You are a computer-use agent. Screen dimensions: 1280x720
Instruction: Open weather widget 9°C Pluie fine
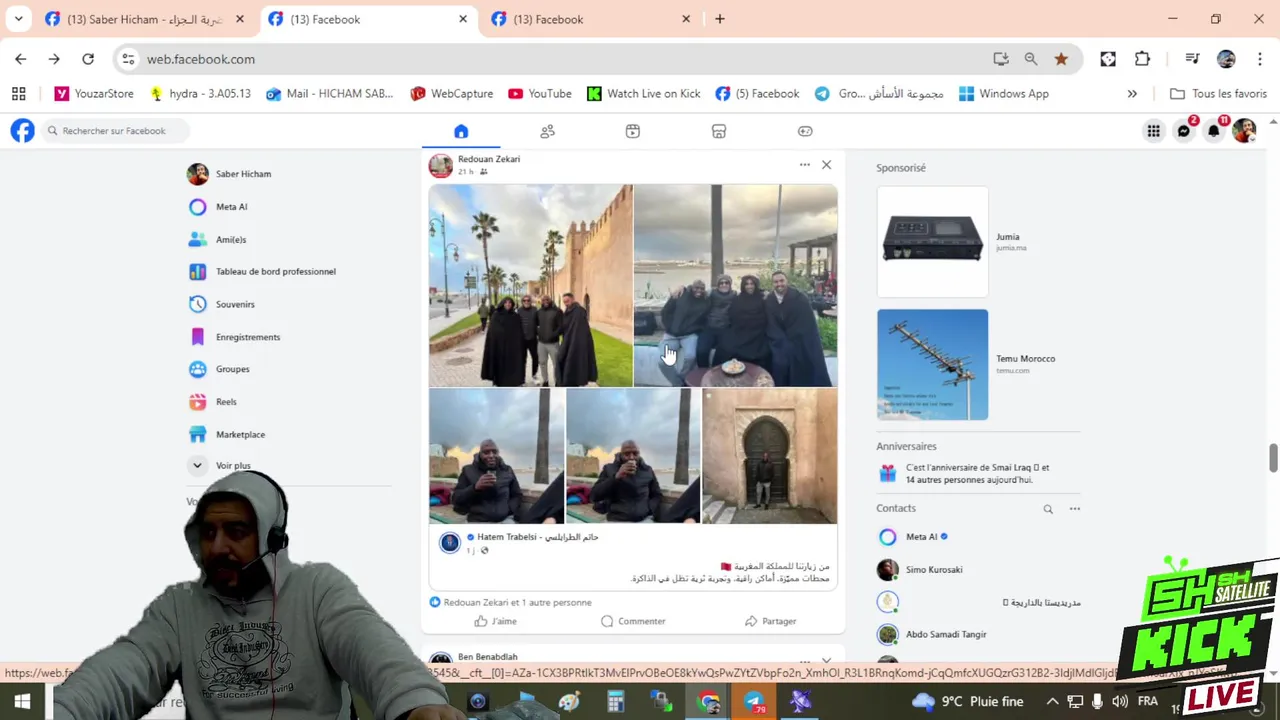pos(968,702)
